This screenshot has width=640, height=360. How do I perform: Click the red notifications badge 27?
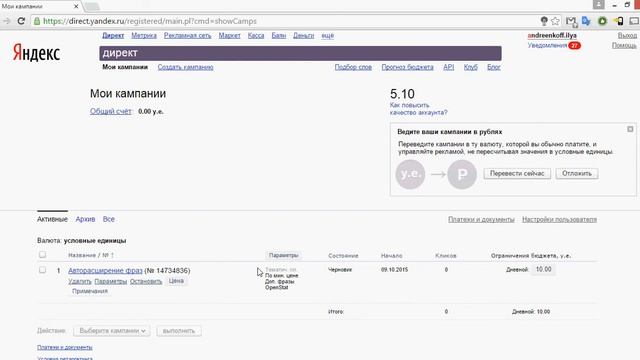click(x=574, y=45)
